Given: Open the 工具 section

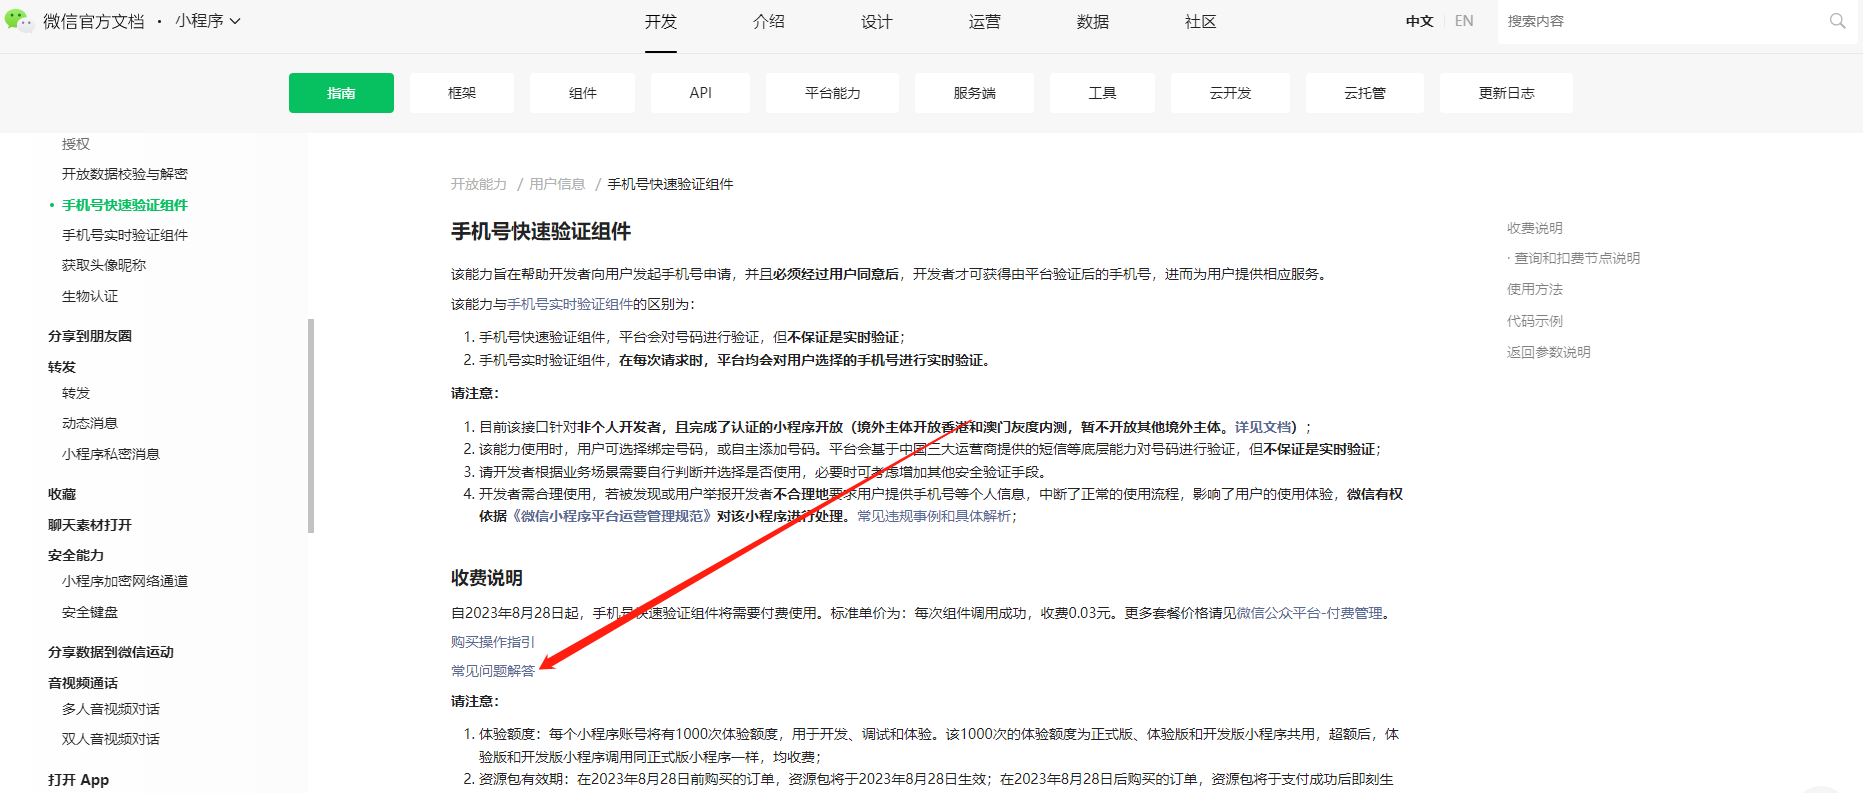Looking at the screenshot, I should click(1102, 93).
